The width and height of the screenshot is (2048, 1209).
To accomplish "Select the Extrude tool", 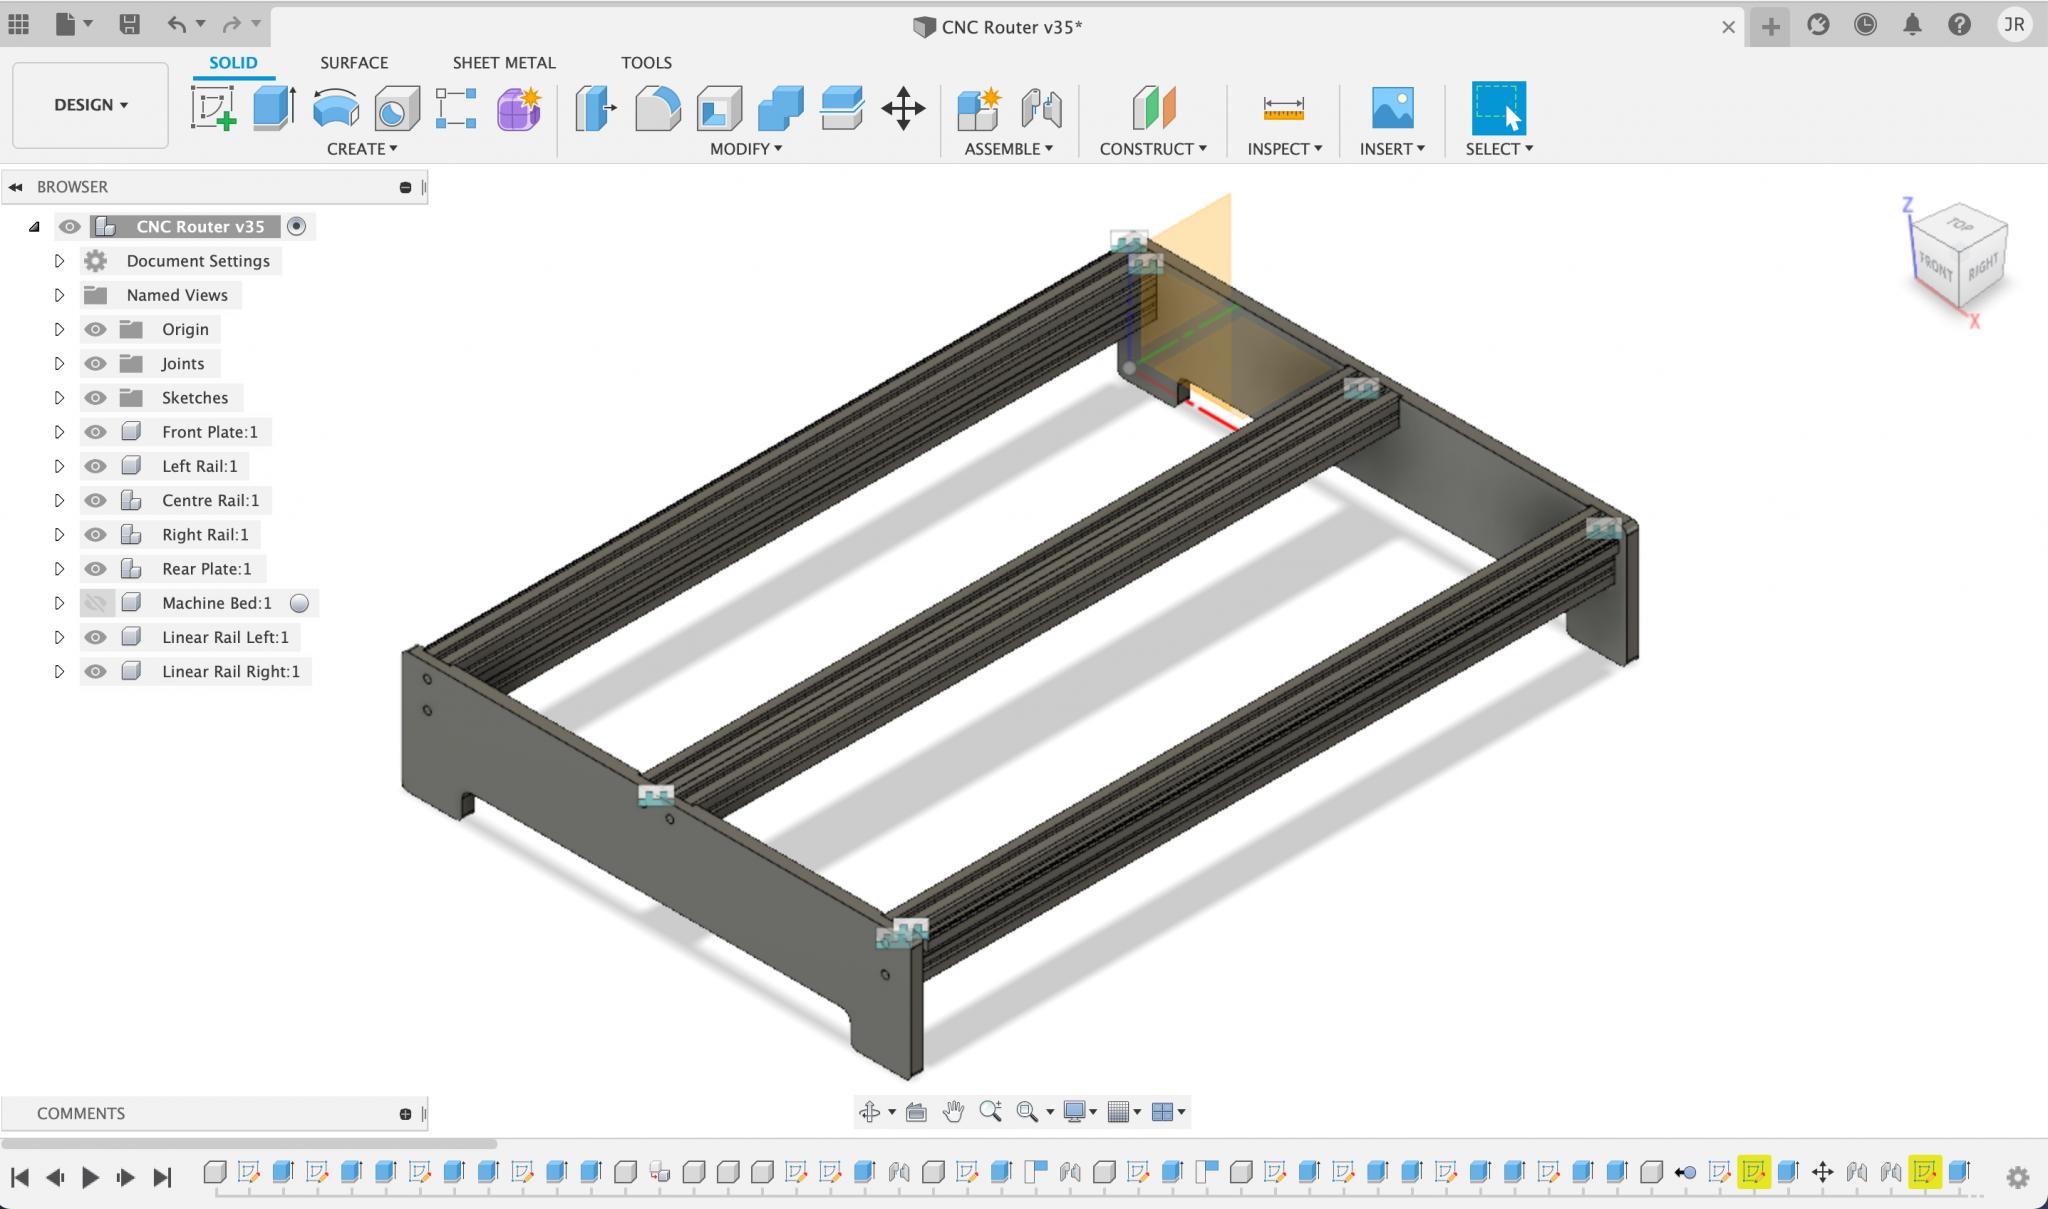I will click(x=273, y=108).
